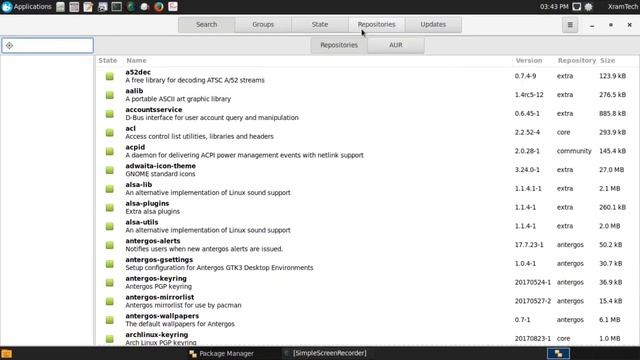Click the state icon for archlinux-keyring

[109, 339]
